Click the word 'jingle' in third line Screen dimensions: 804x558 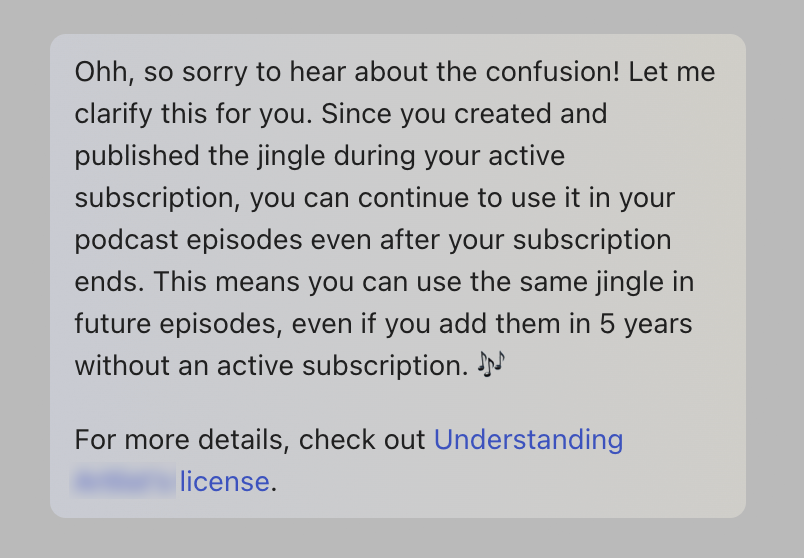pos(291,156)
